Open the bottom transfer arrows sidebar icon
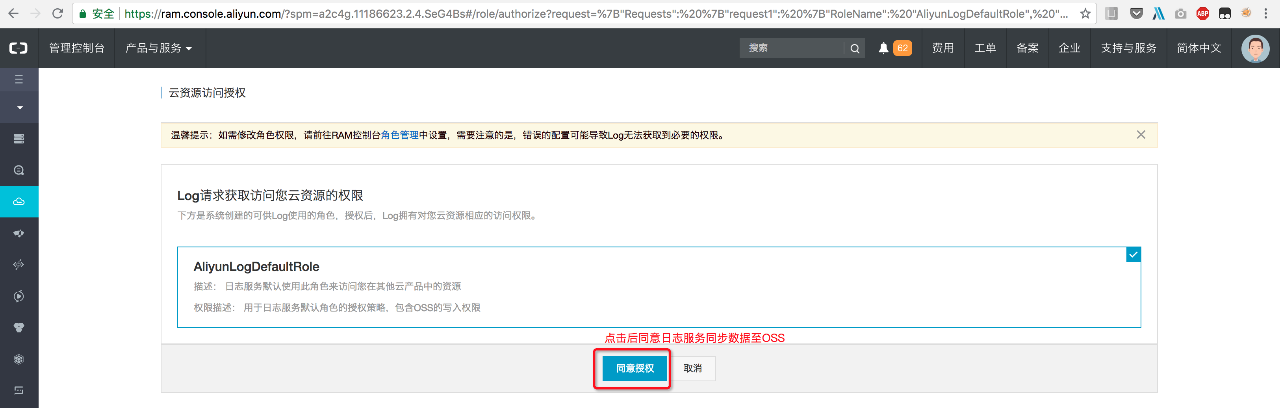 click(x=19, y=390)
